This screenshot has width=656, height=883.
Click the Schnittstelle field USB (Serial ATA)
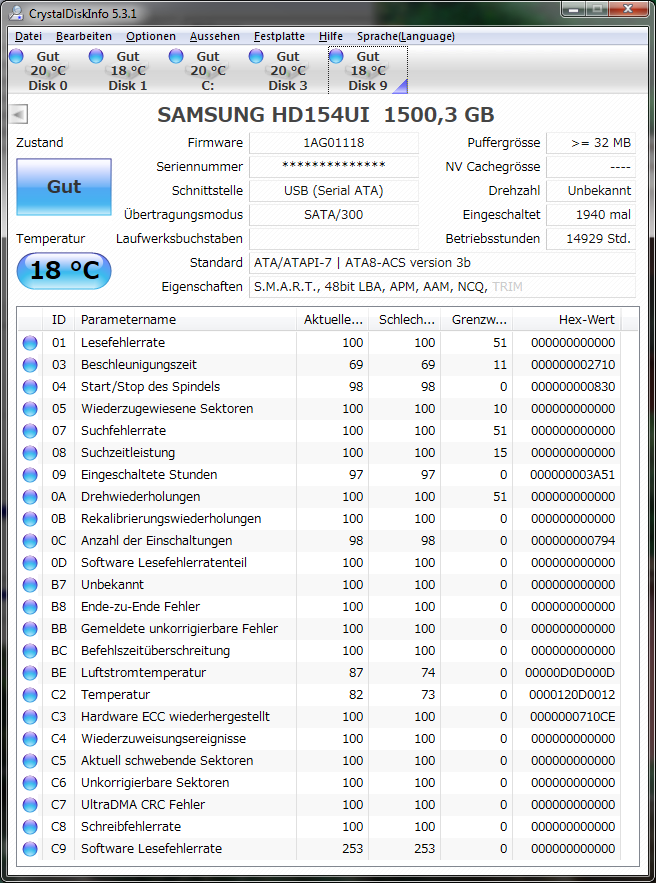(x=334, y=191)
